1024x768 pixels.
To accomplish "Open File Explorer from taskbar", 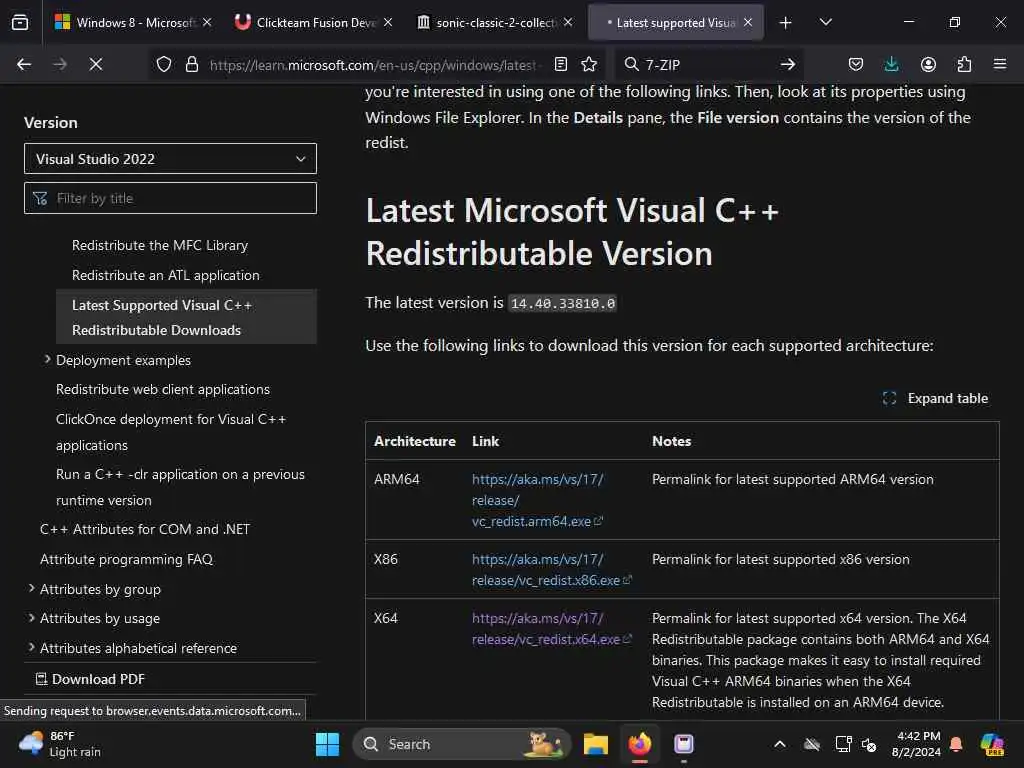I will click(x=596, y=744).
